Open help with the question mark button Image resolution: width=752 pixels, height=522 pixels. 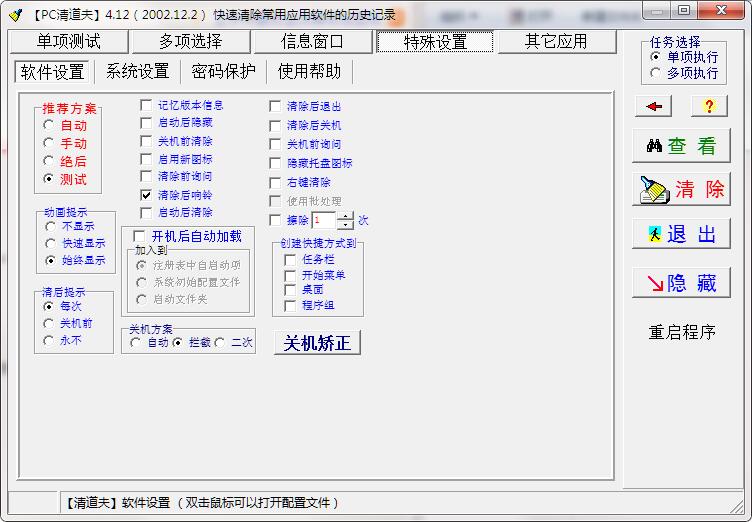709,106
